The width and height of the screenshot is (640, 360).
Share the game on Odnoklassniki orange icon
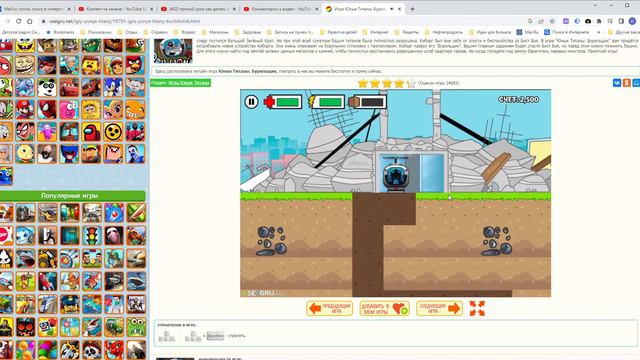click(627, 83)
